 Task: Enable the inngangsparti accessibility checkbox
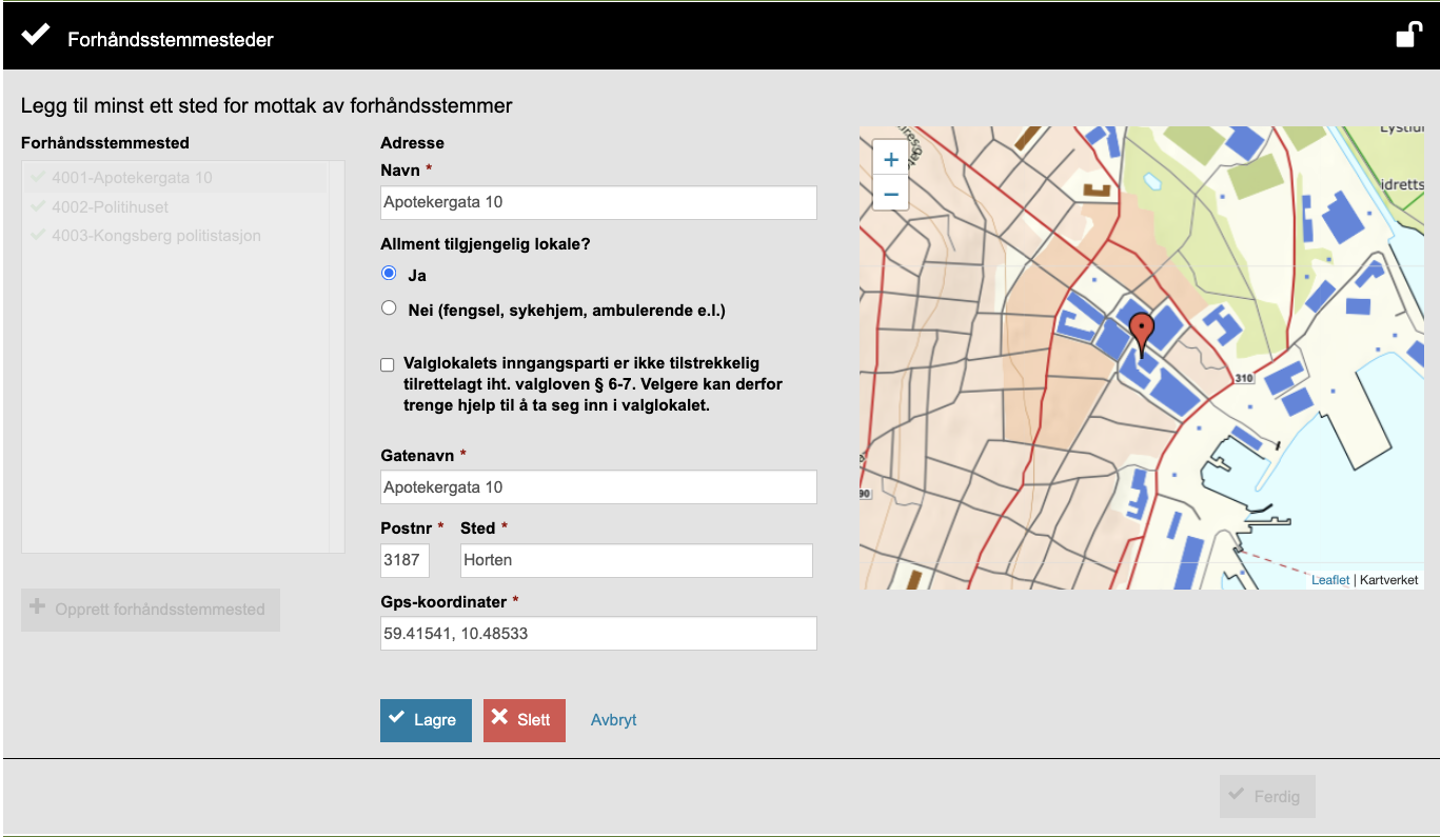(x=388, y=365)
